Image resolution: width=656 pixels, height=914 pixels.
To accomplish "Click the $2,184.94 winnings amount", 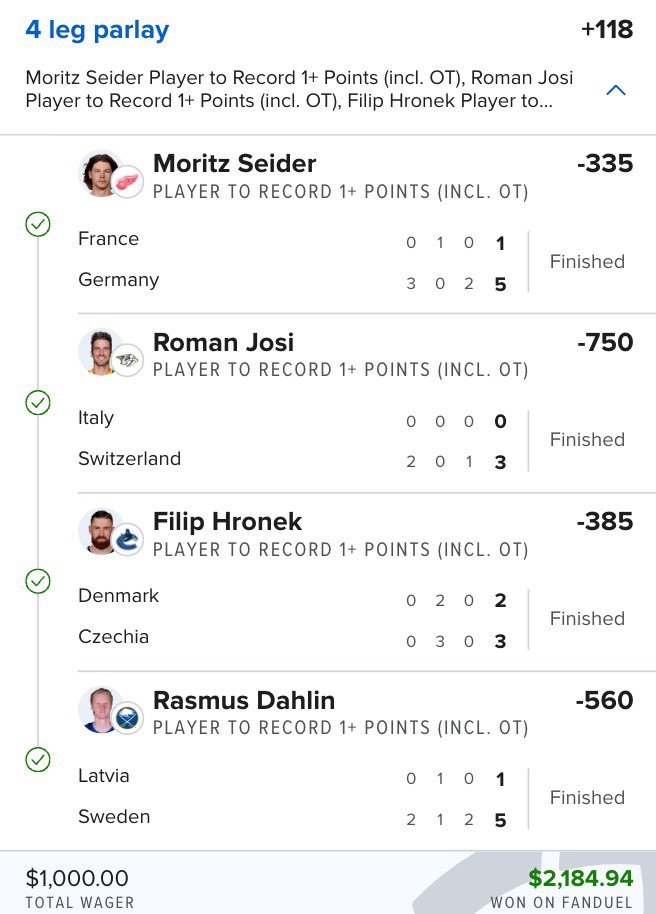I will click(x=581, y=878).
